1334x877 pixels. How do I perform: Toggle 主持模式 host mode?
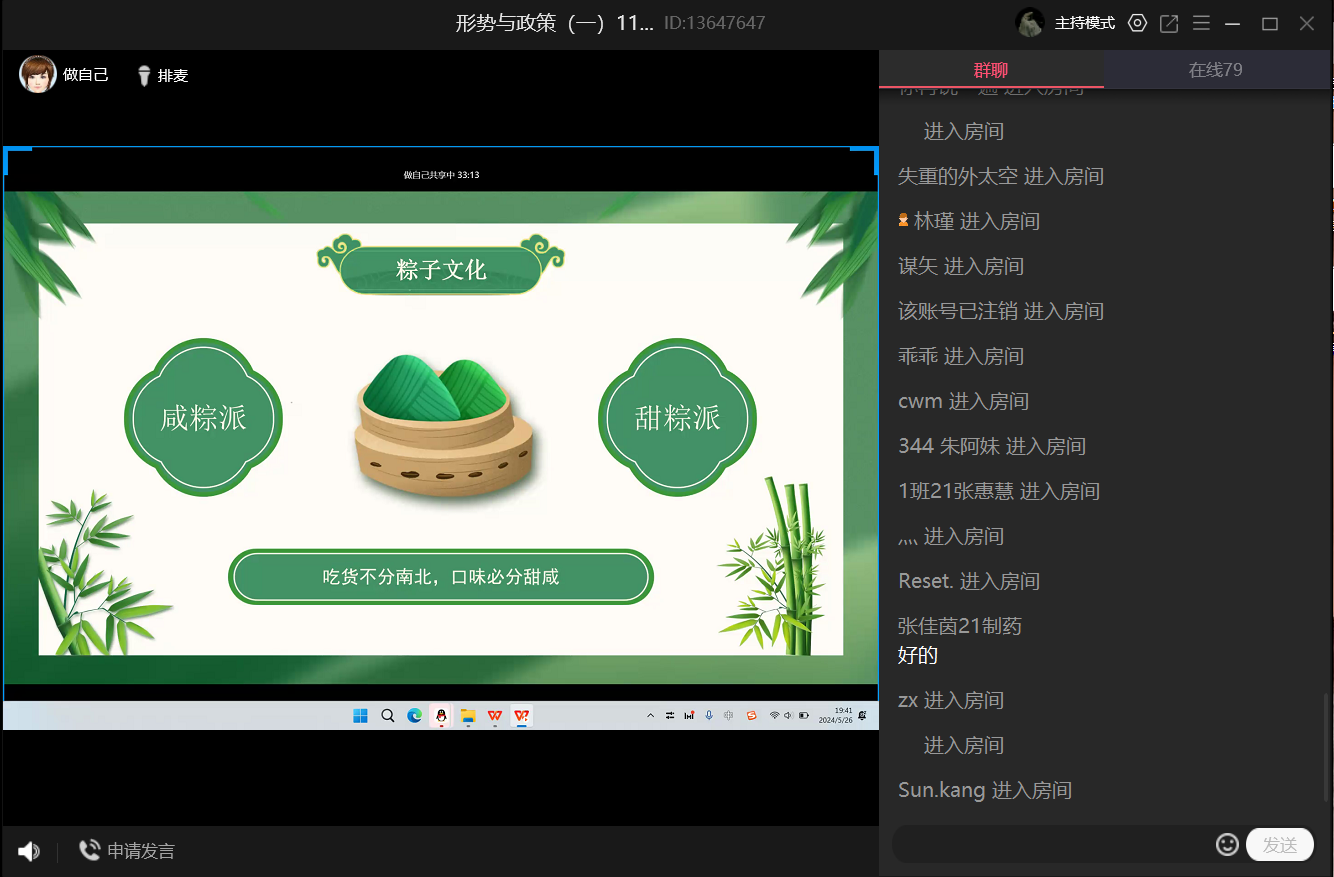click(x=1085, y=23)
